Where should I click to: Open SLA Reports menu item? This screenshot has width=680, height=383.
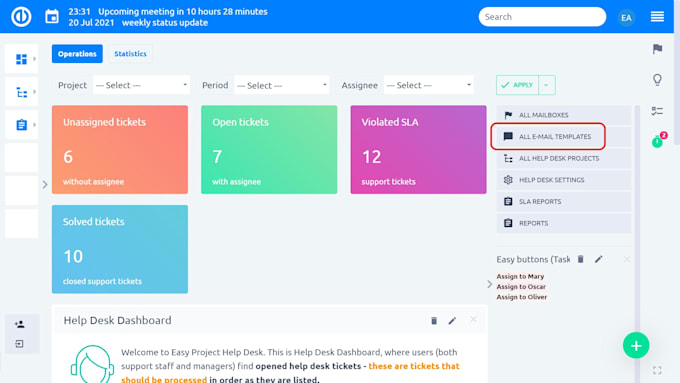coord(563,202)
